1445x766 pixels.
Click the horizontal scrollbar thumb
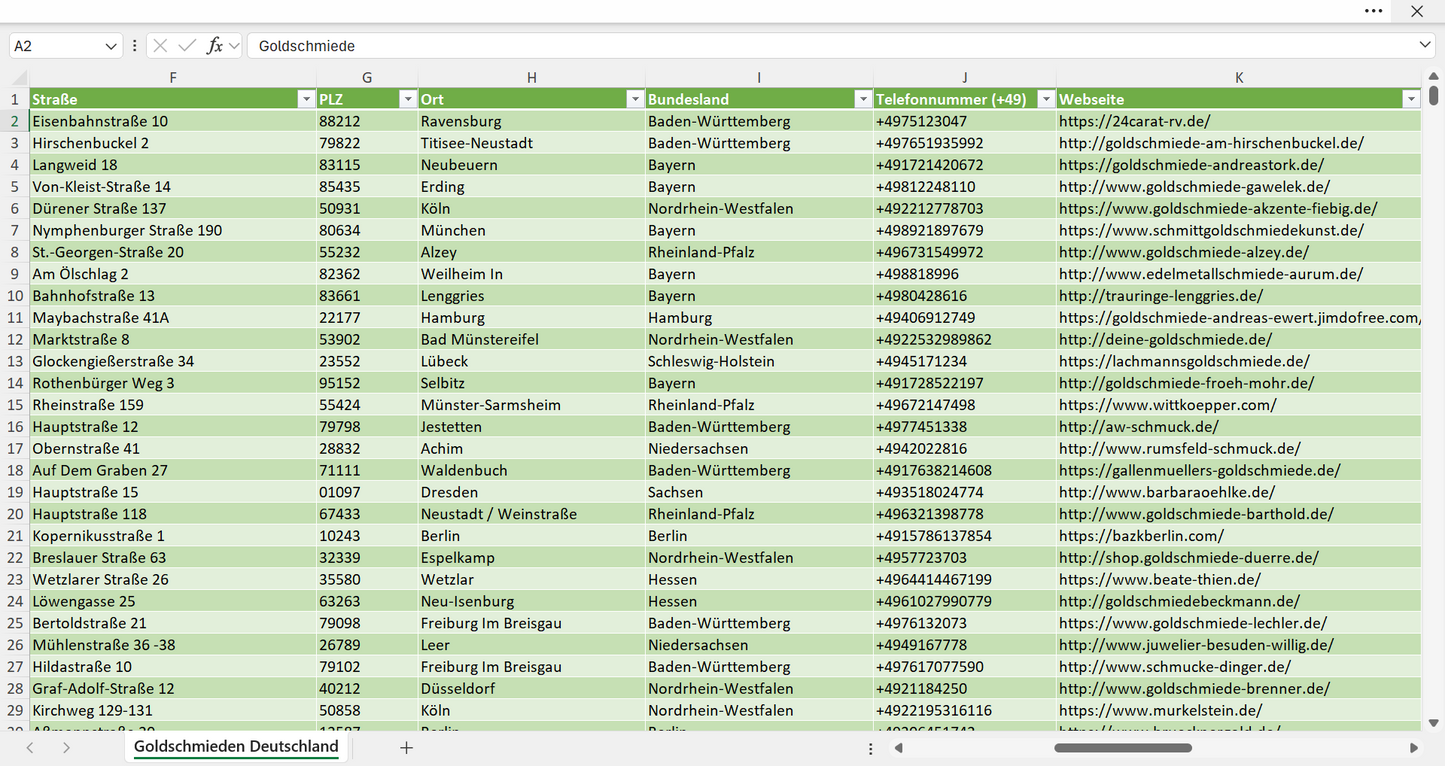tap(1120, 748)
